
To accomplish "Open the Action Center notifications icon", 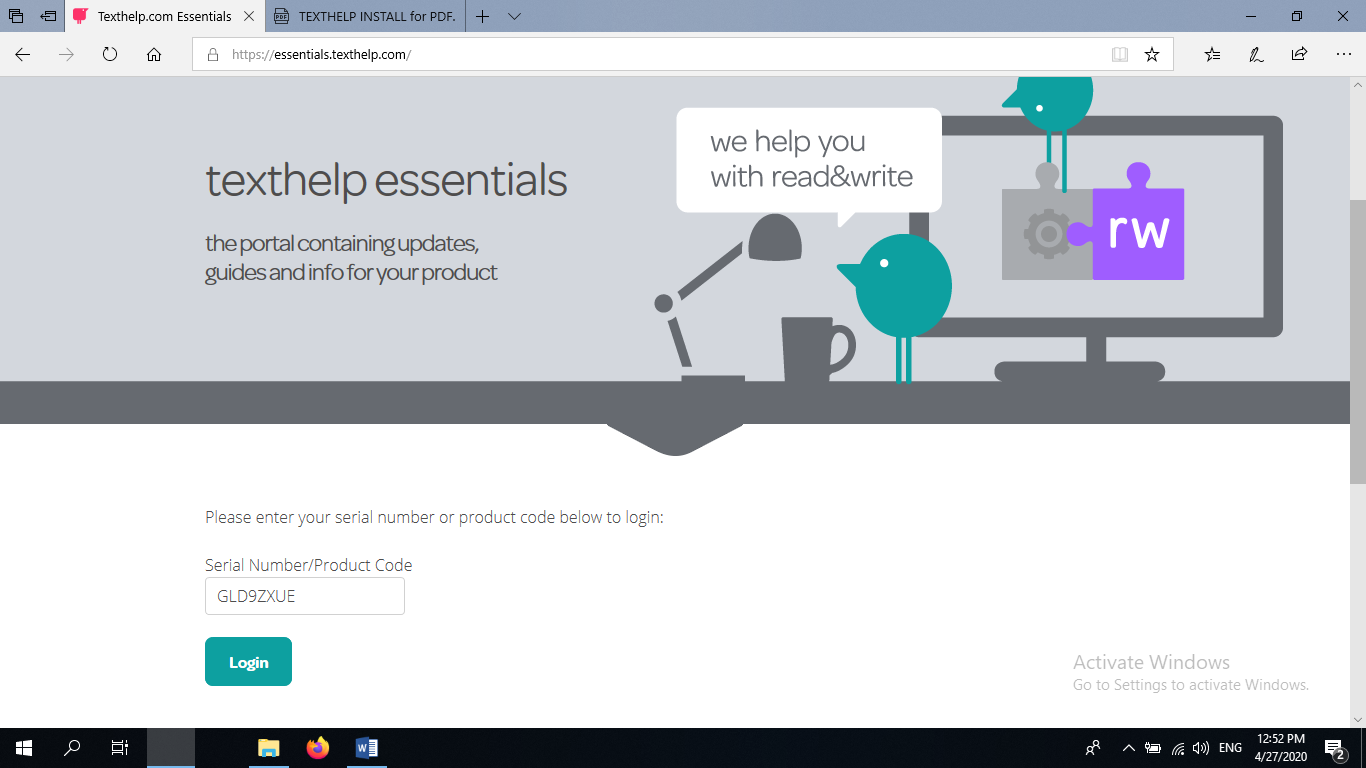I will (x=1334, y=748).
